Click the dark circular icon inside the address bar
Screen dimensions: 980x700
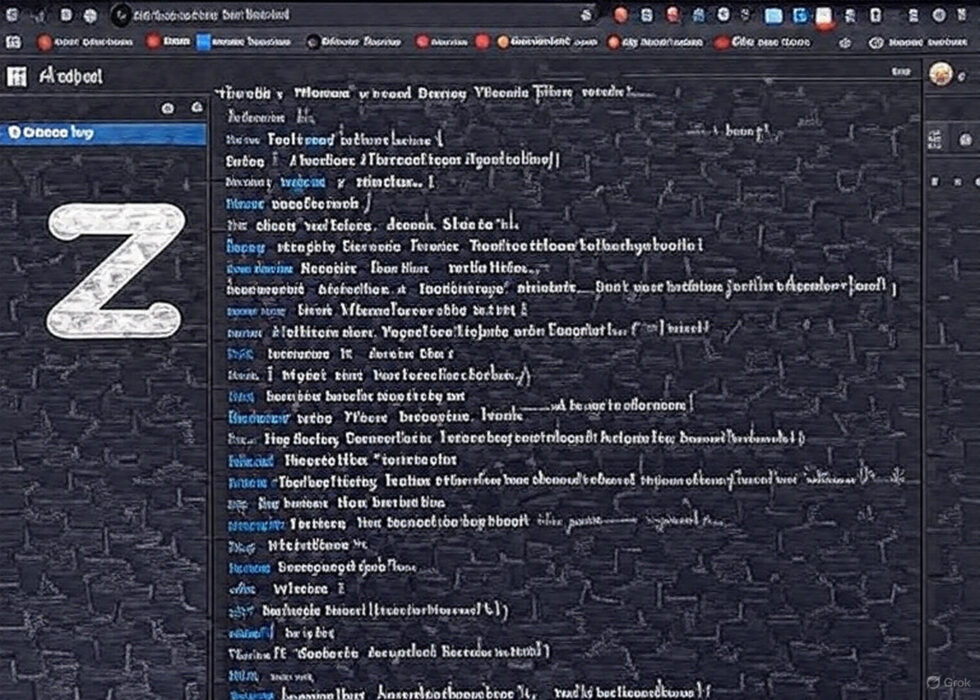(121, 15)
